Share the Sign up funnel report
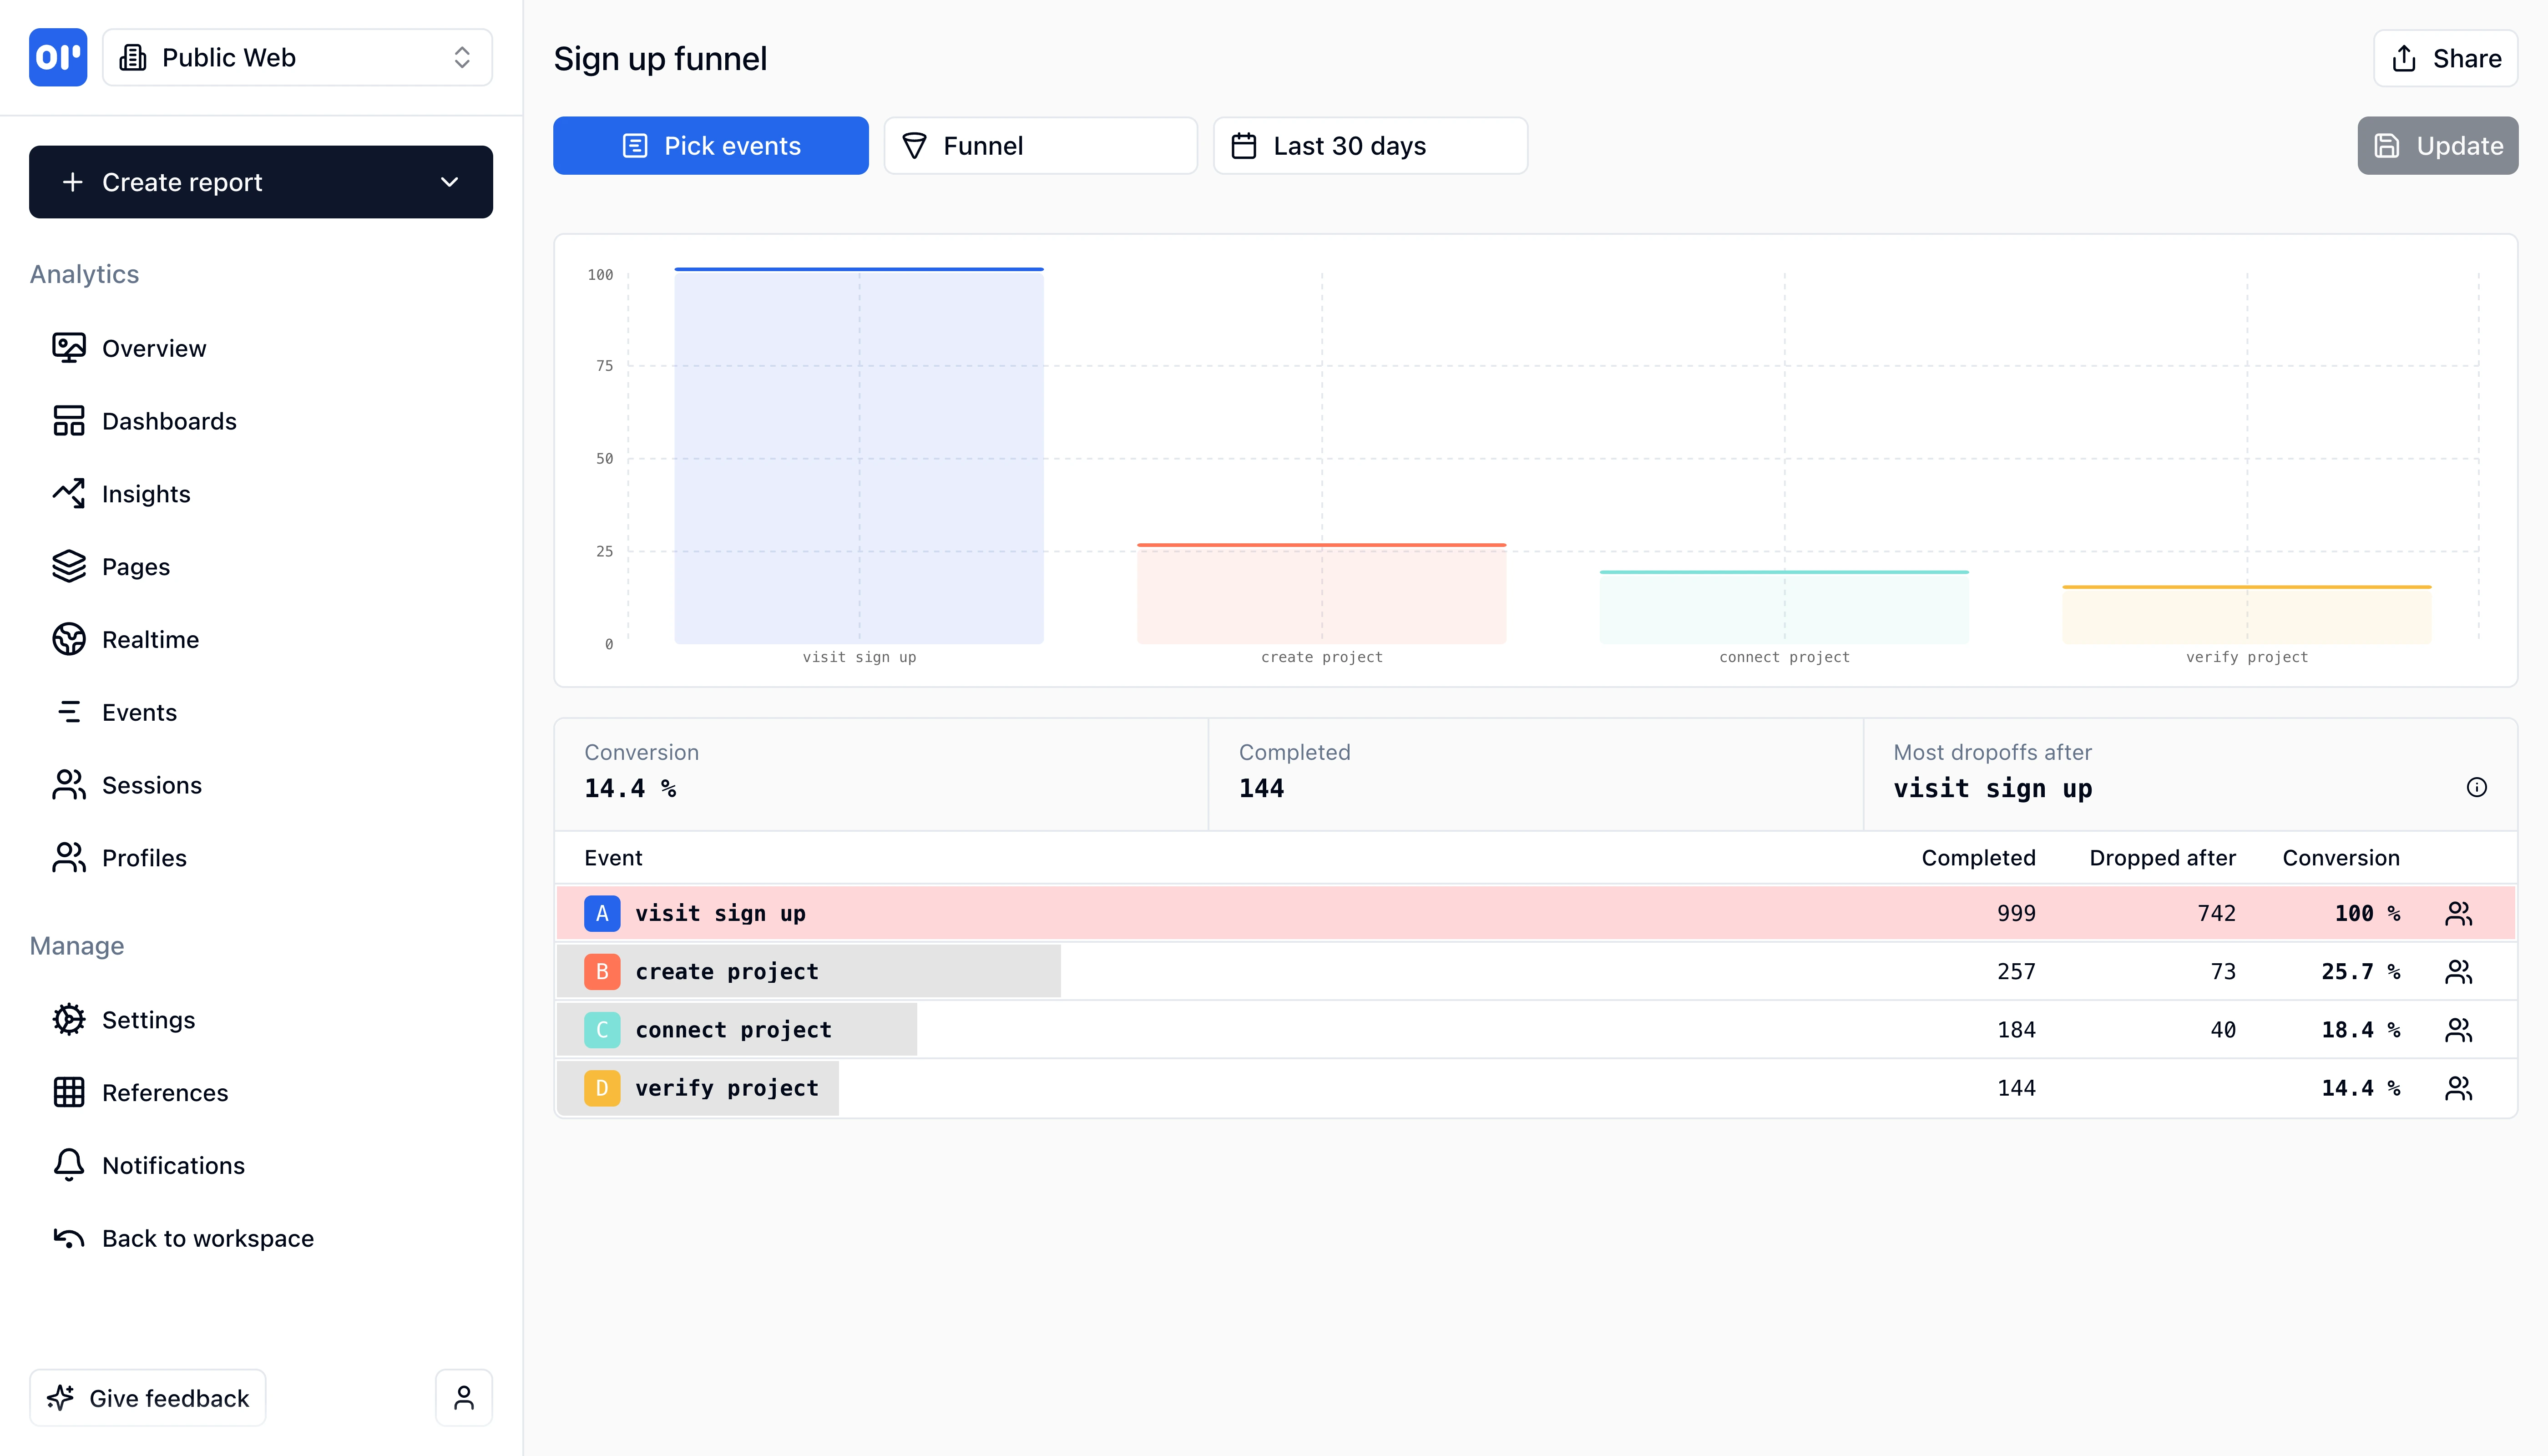 tap(2445, 58)
